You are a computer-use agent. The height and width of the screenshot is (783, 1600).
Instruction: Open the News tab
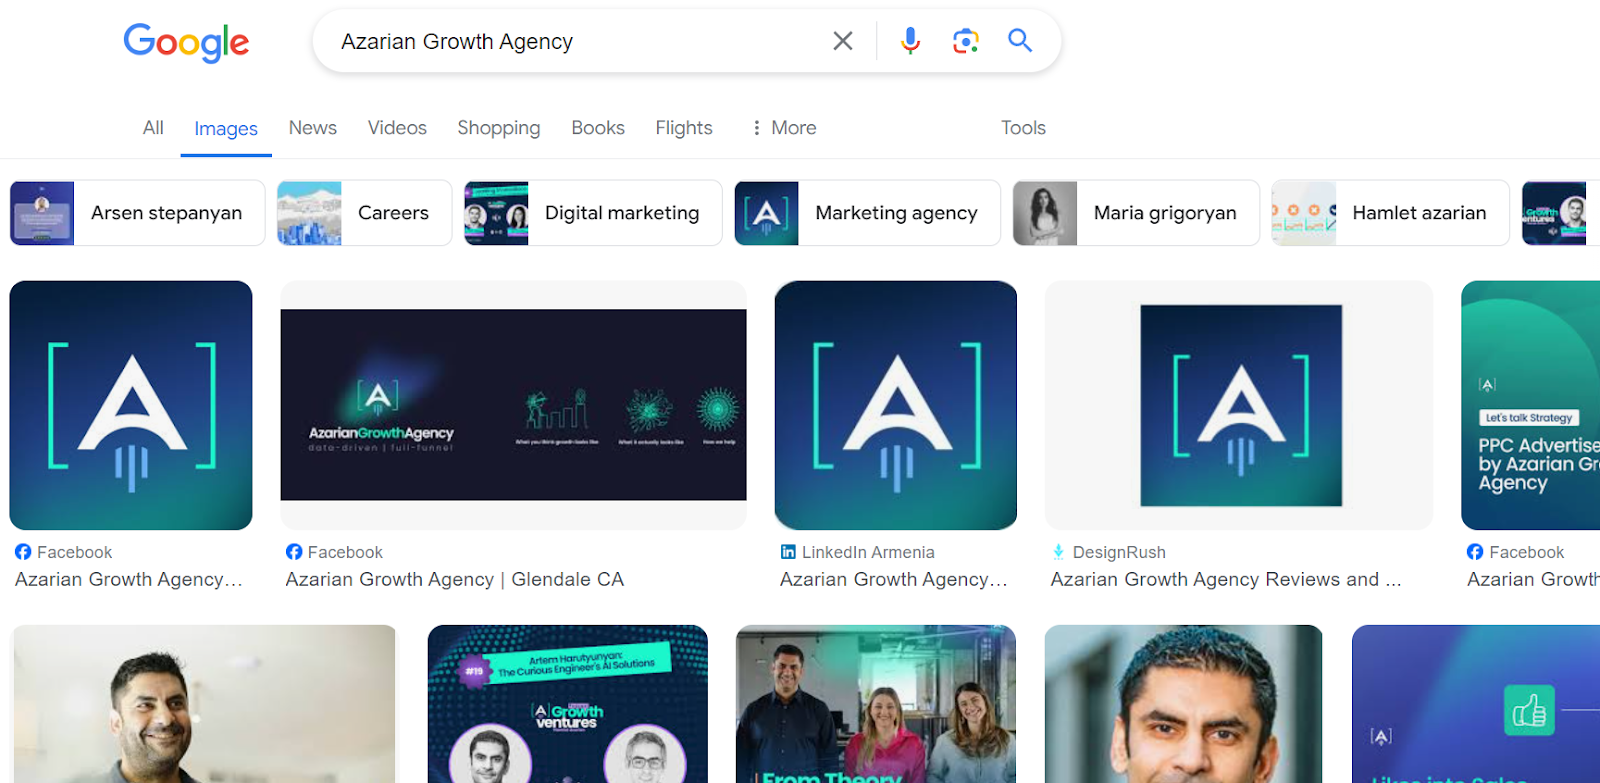click(313, 128)
